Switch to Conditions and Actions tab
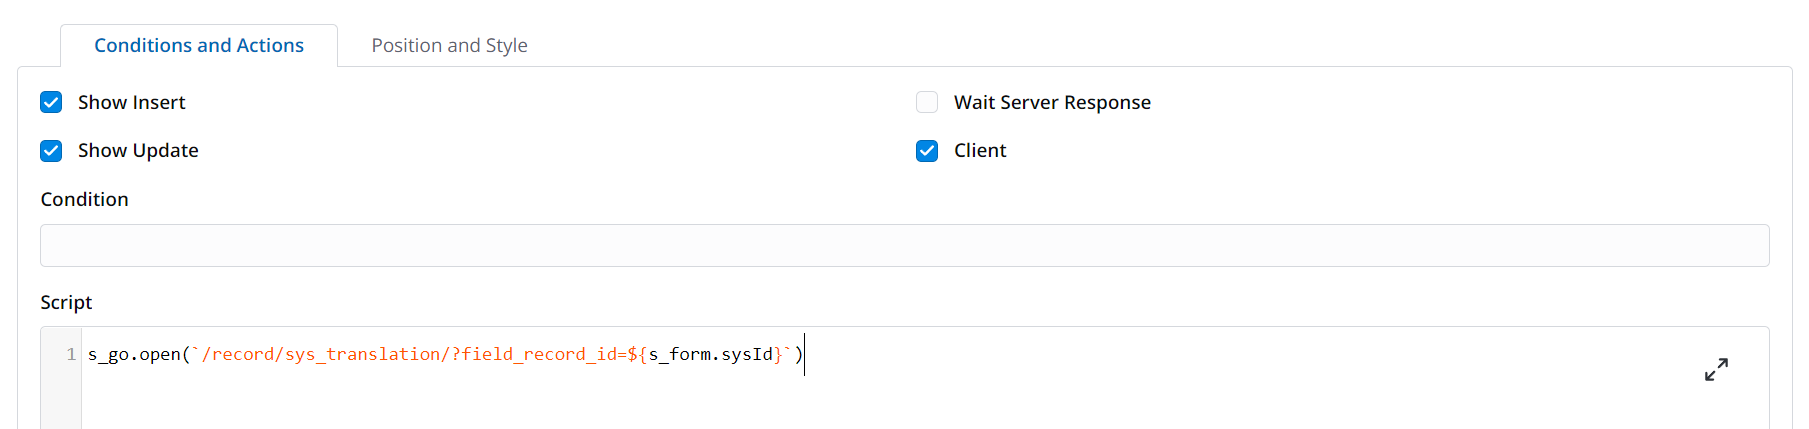1809x429 pixels. point(199,46)
